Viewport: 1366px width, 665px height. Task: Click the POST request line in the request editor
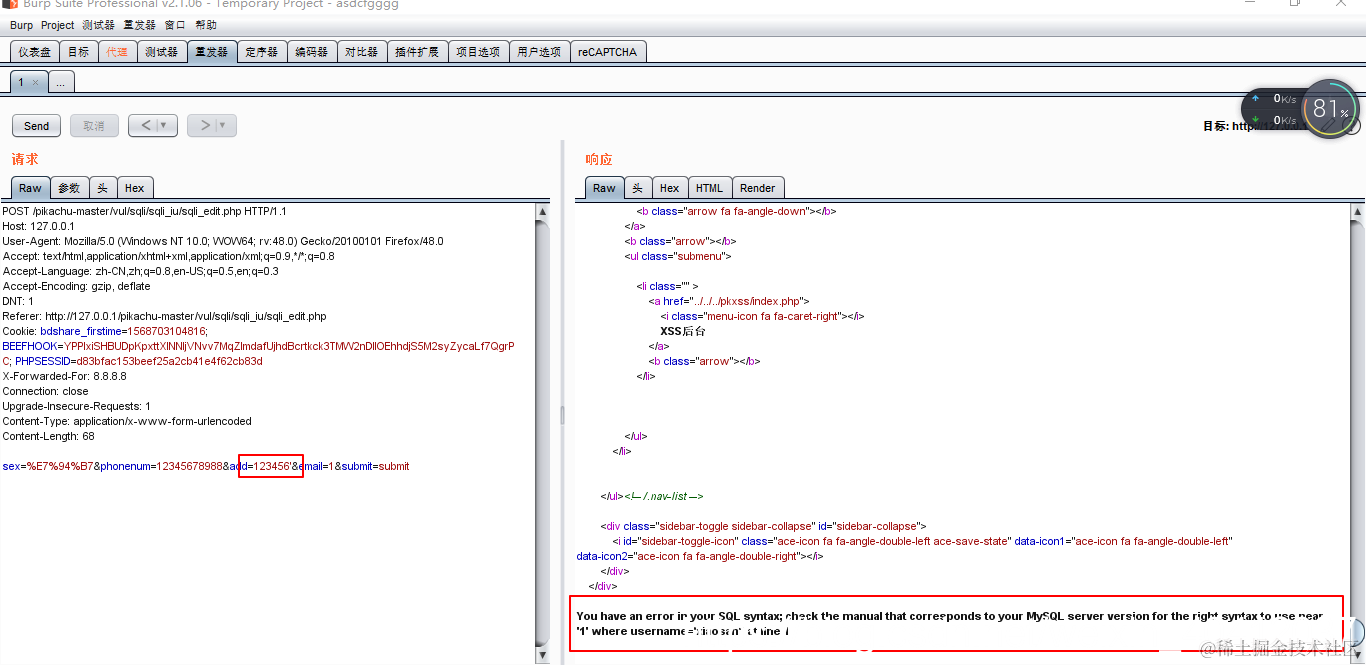(144, 211)
